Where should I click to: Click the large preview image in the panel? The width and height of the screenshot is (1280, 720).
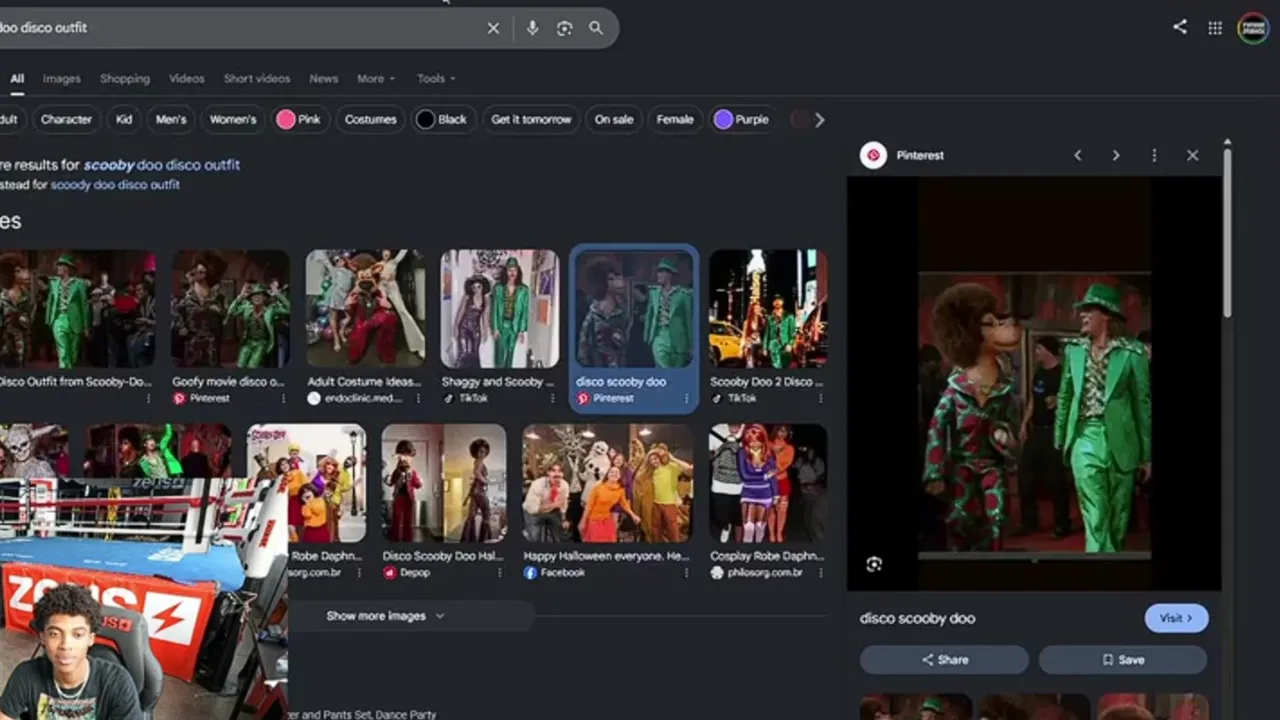(1034, 383)
